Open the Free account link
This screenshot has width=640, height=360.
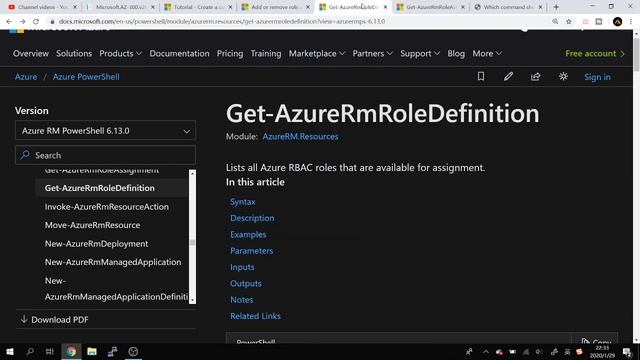point(595,53)
